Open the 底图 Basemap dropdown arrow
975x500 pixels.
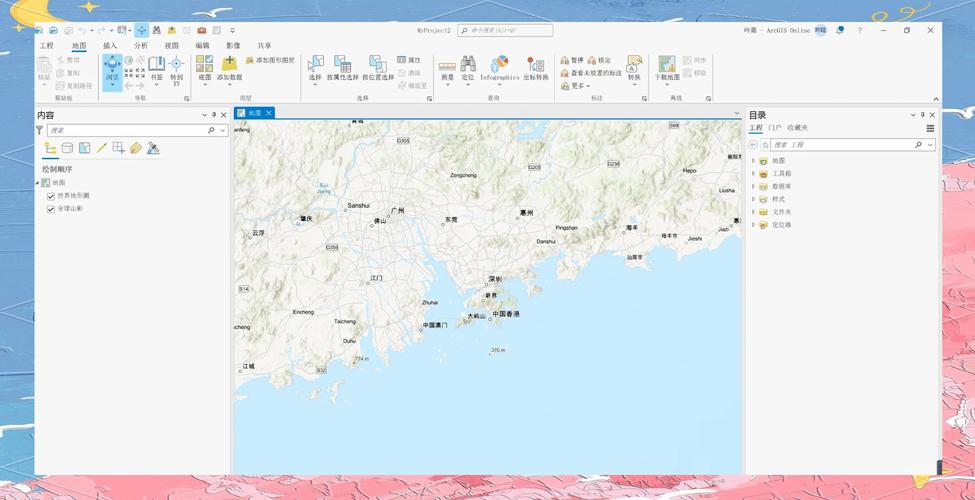tap(205, 85)
